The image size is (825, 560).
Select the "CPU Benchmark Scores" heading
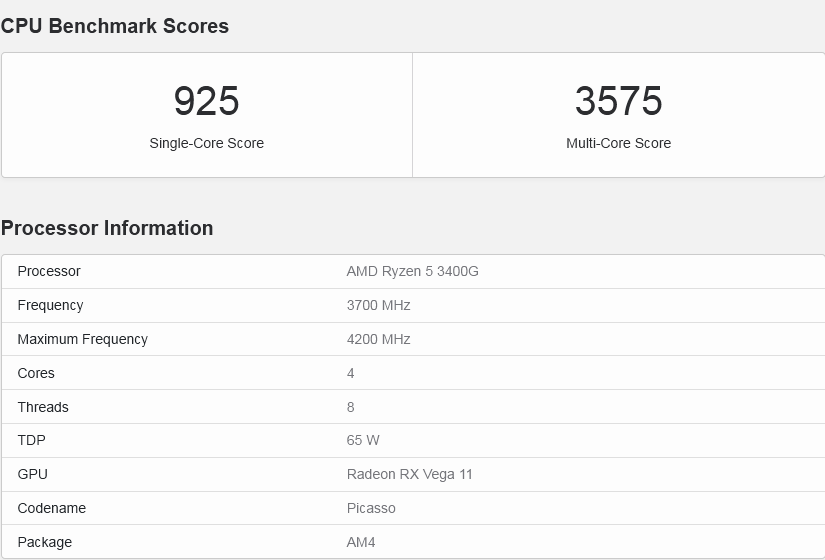click(115, 26)
